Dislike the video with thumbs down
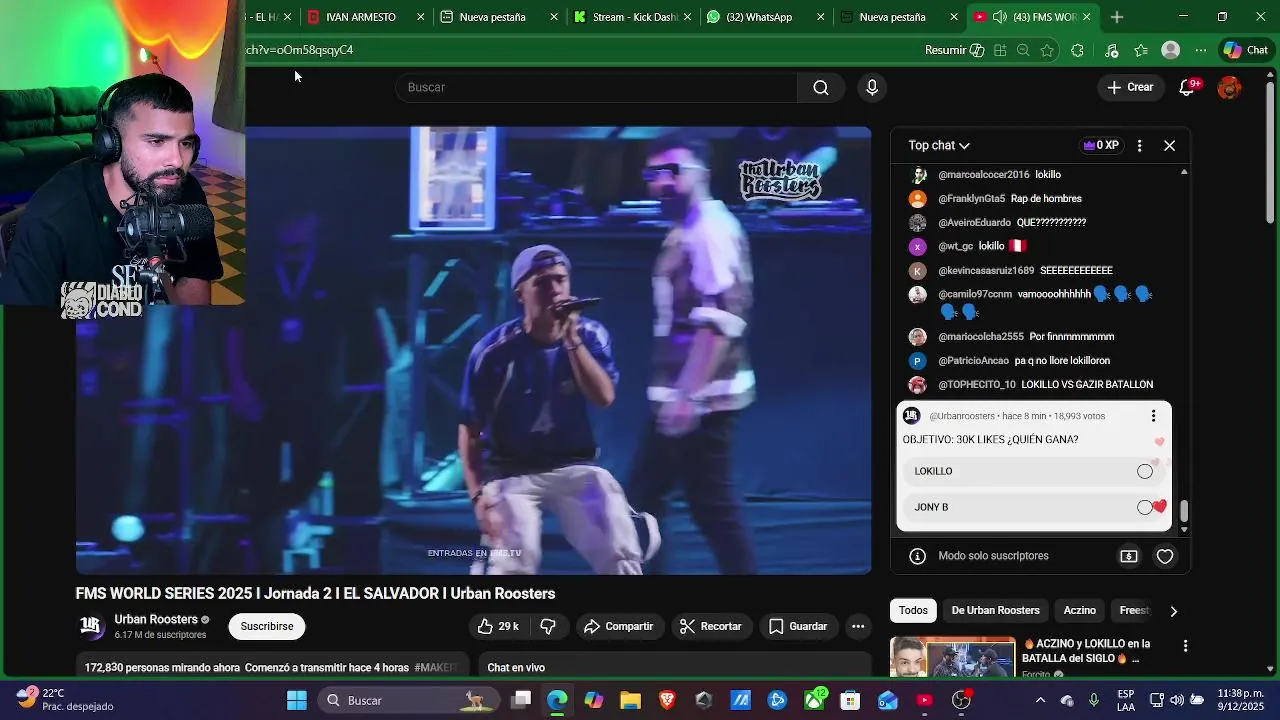This screenshot has height=720, width=1280. pos(548,626)
